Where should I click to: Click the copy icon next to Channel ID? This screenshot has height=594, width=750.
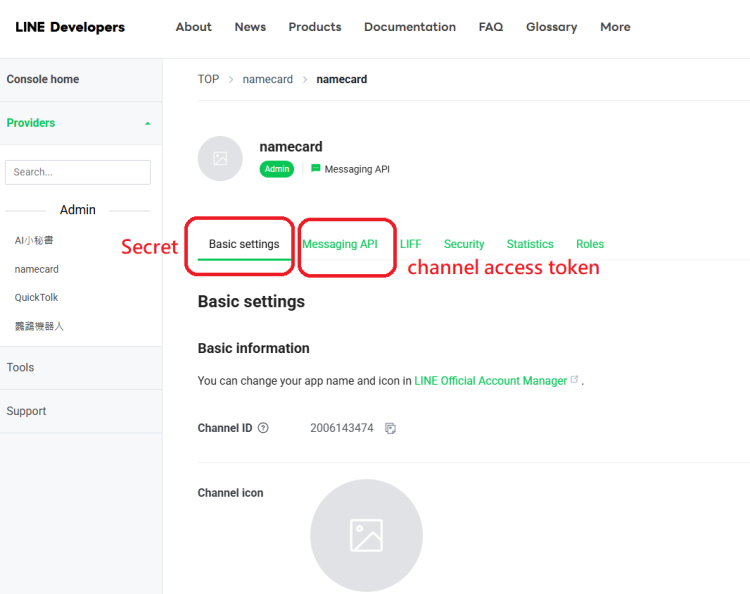[391, 429]
